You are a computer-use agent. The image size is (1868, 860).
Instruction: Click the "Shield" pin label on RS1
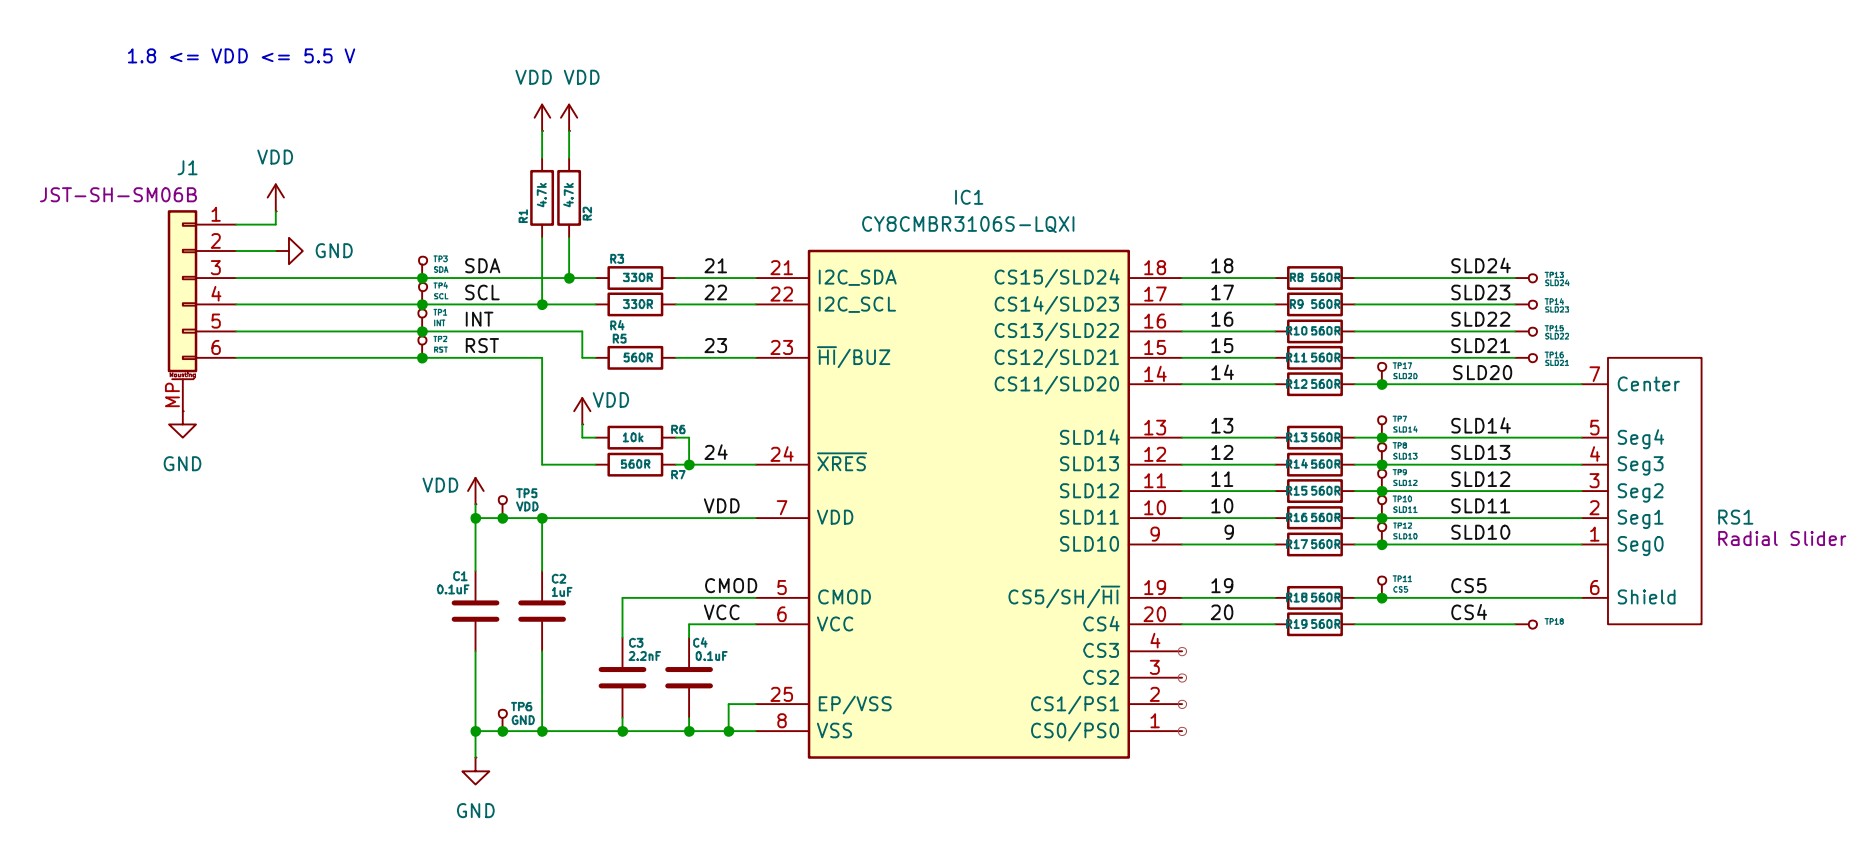(1646, 597)
